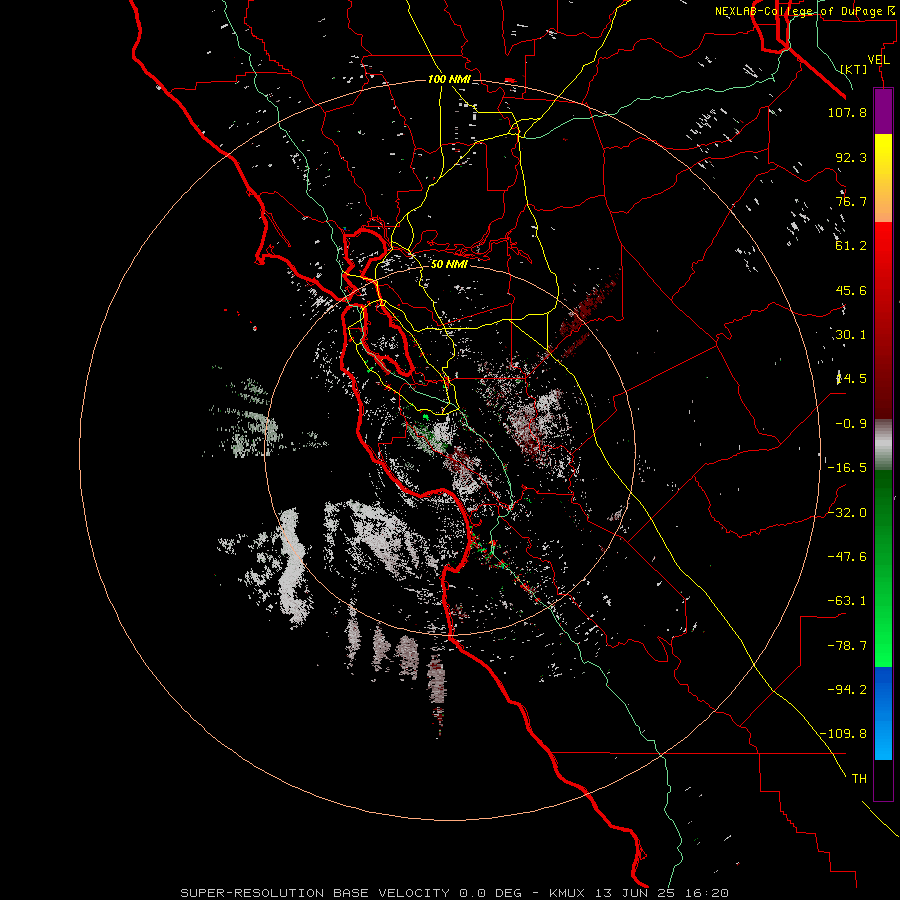This screenshot has height=900, width=900.
Task: Click the -94.2 scale value
Action: (x=847, y=690)
